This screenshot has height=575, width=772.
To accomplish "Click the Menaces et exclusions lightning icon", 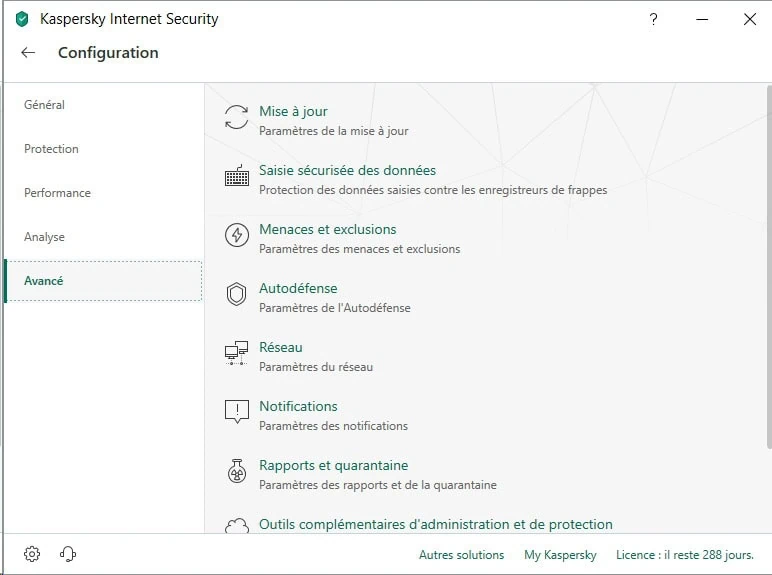I will tap(236, 235).
